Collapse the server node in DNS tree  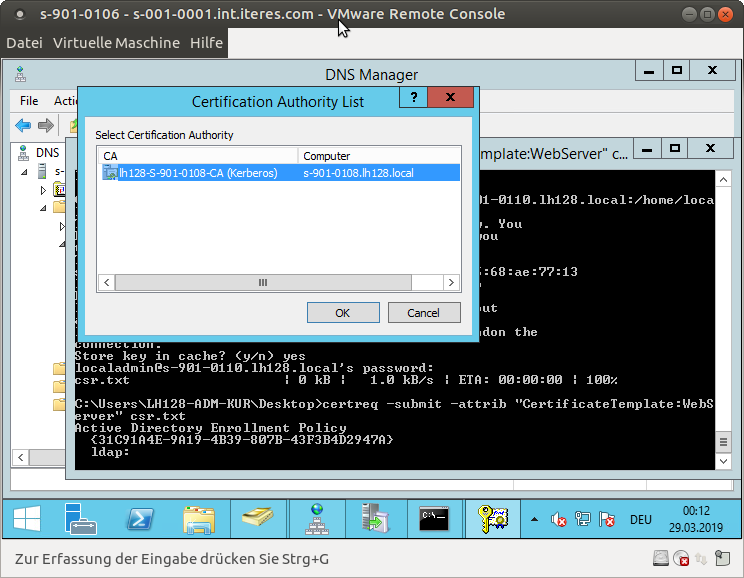point(24,171)
